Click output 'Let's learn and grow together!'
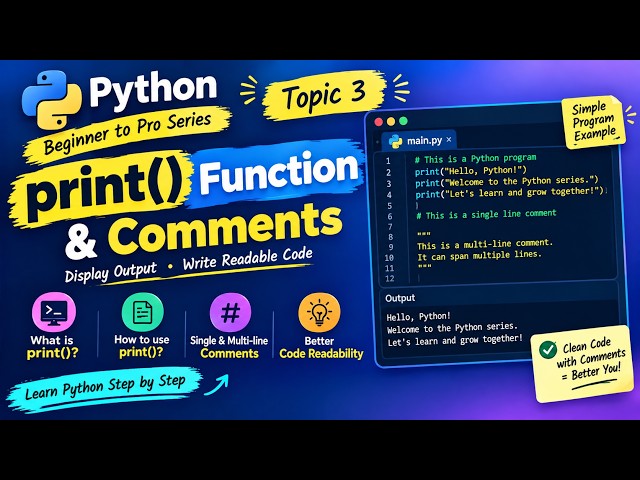This screenshot has height=480, width=640. click(x=455, y=340)
